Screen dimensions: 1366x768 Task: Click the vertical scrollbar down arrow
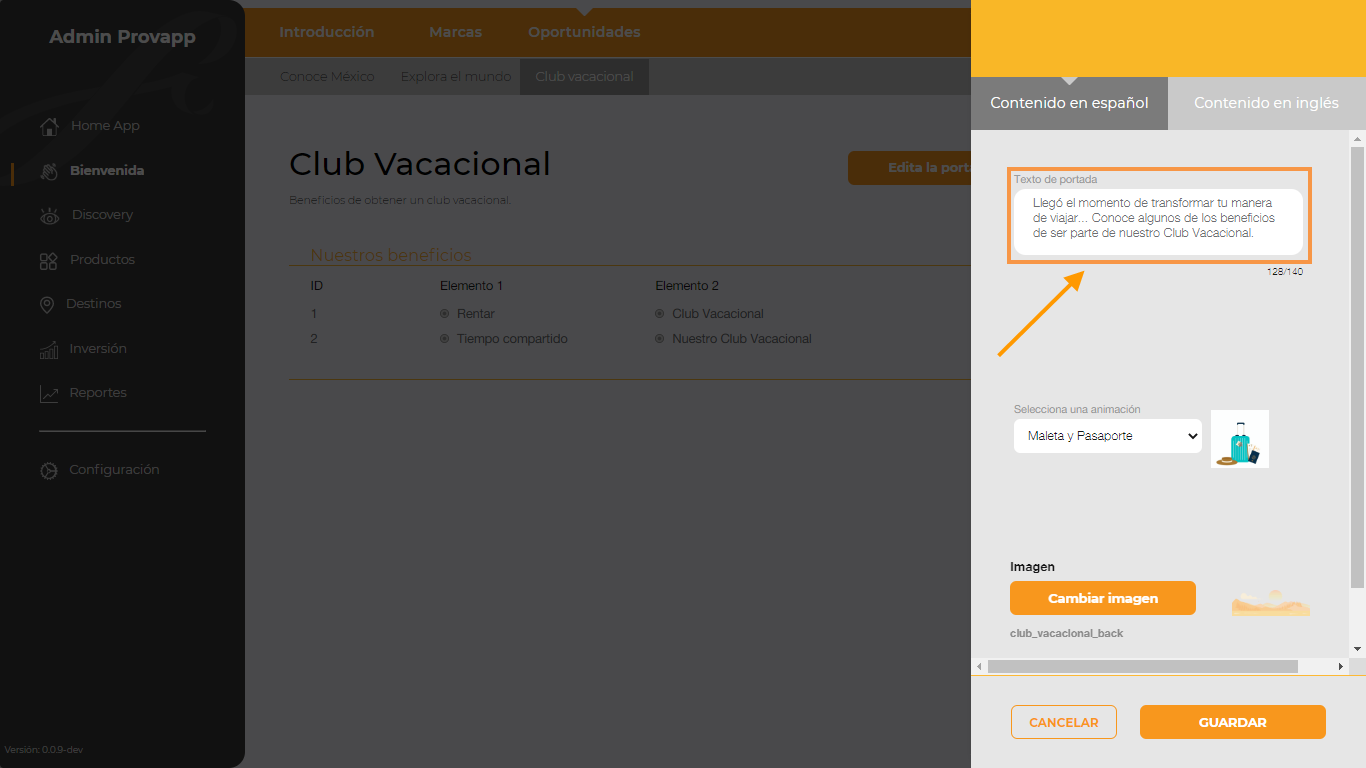(1357, 649)
